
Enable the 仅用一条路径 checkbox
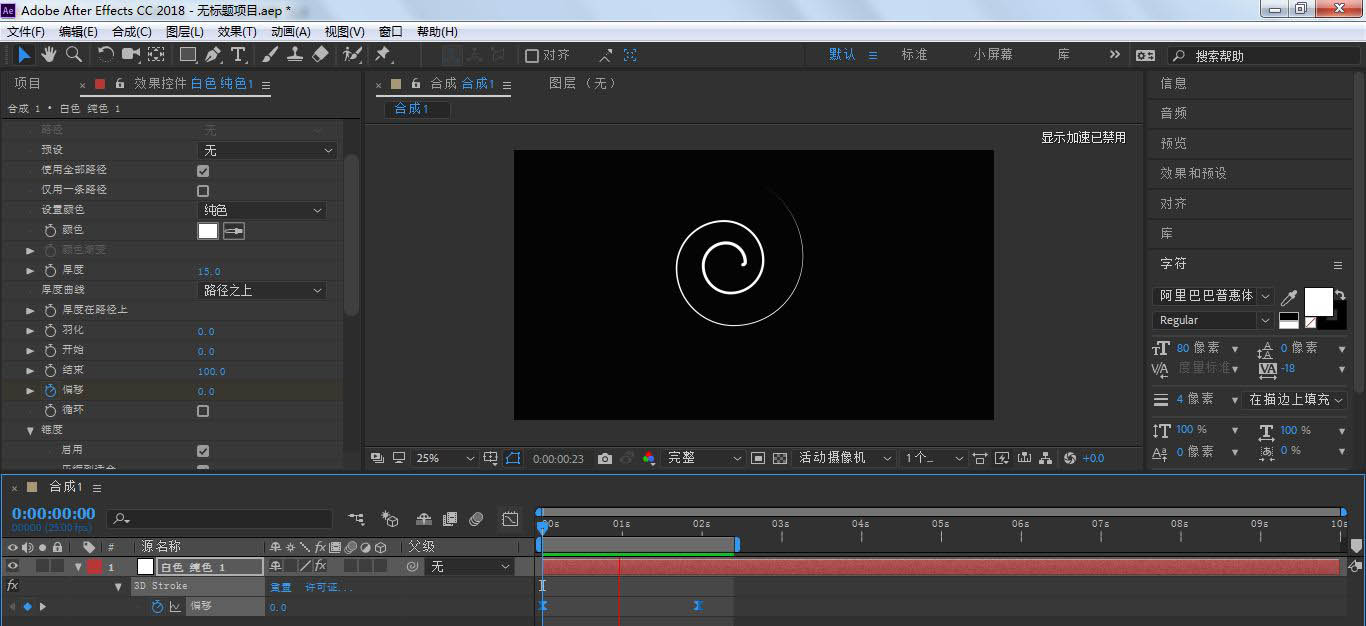pos(203,190)
